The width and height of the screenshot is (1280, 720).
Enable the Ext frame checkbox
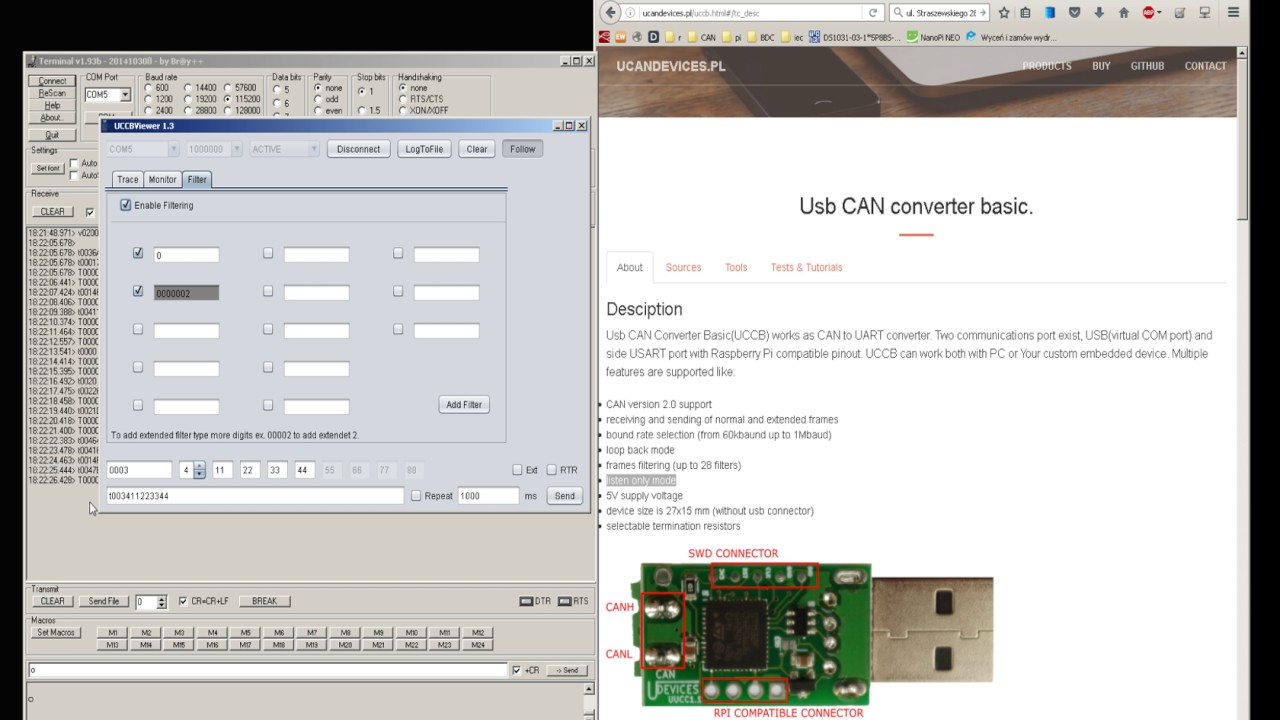[517, 470]
